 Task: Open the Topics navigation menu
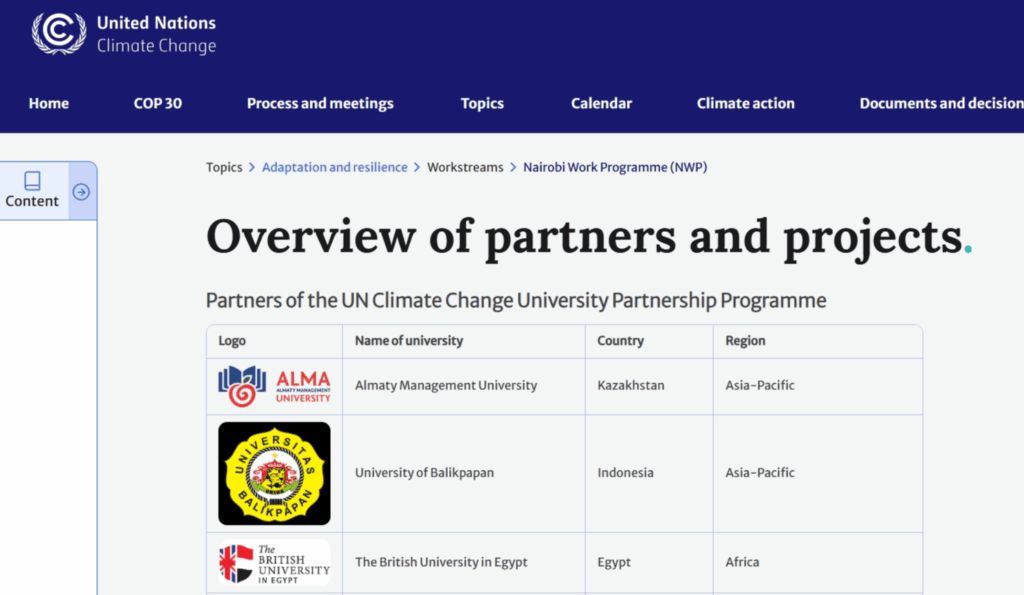(x=482, y=103)
